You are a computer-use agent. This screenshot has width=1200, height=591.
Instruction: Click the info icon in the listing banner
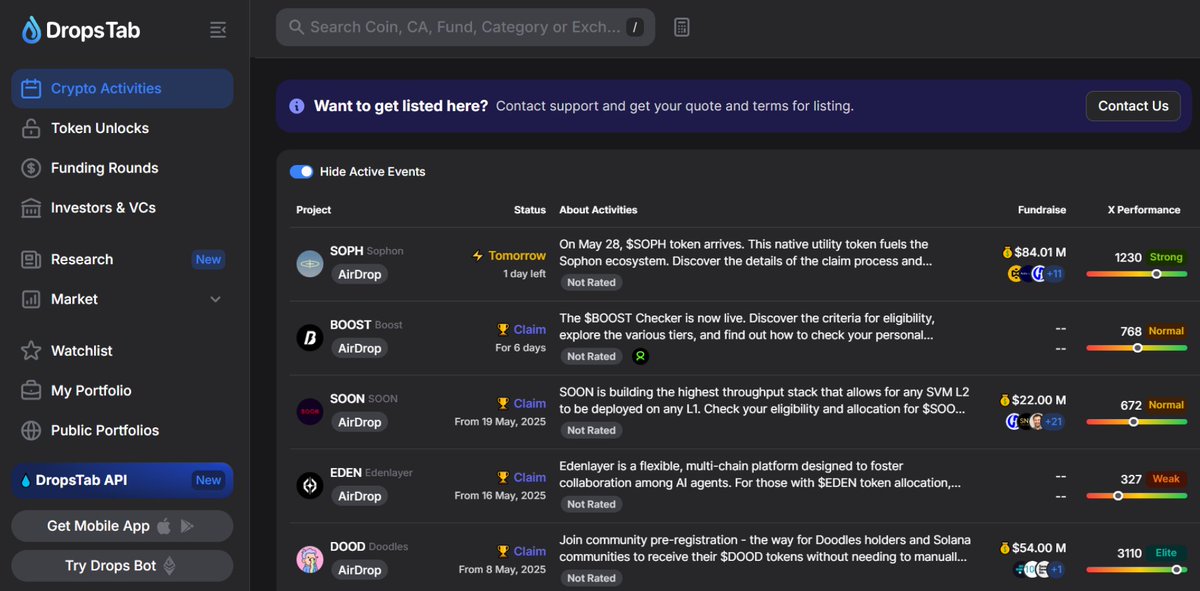(297, 106)
